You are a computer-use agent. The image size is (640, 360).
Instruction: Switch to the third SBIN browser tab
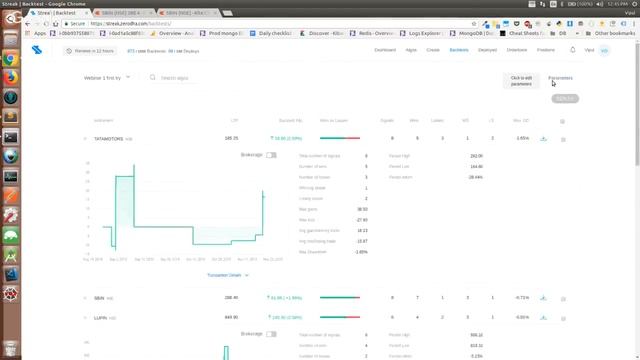(x=188, y=13)
